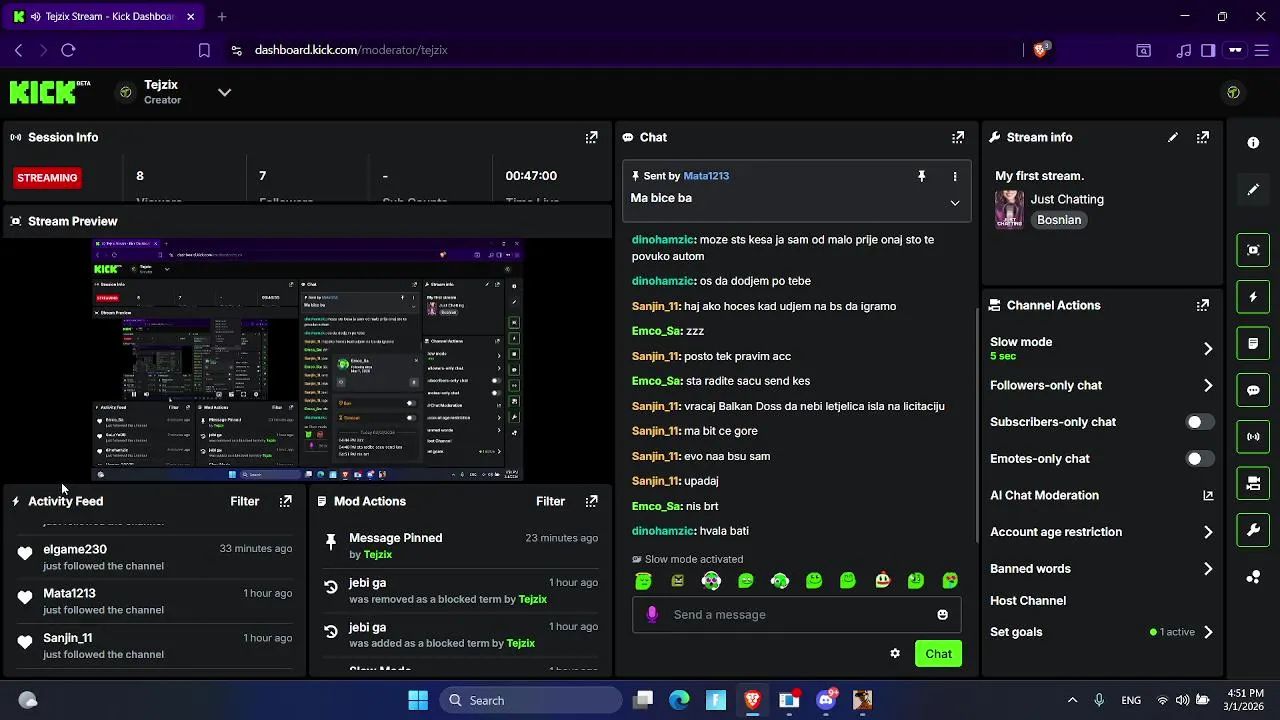
Task: Click Brave shields icon in address bar
Action: pyautogui.click(x=1040, y=50)
